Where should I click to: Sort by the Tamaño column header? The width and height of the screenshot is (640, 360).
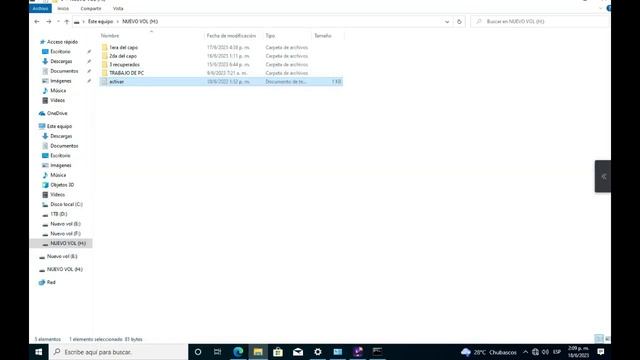323,36
